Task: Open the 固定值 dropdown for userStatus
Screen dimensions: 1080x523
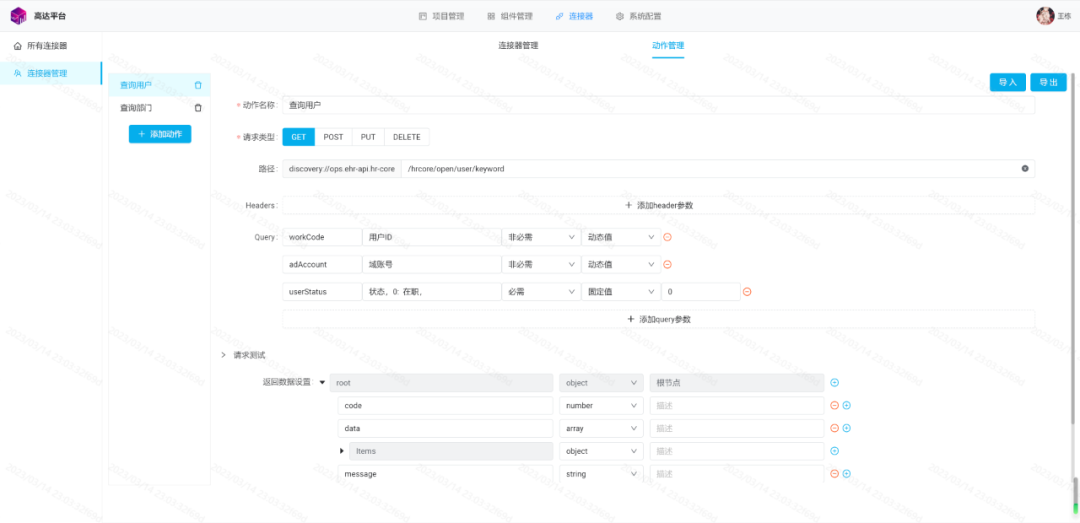Action: click(x=621, y=292)
